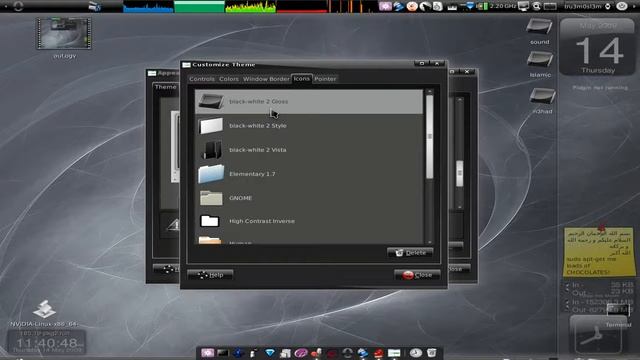
Task: Click the blue diamond icon in bottom dock
Action: 270,353
